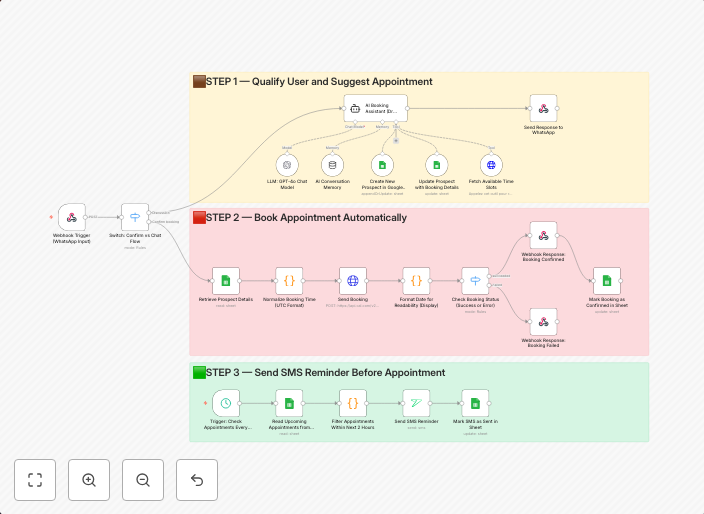Select the Webhook Trigger (WhatsApp Input) node
This screenshot has width=704, height=514.
pos(72,216)
